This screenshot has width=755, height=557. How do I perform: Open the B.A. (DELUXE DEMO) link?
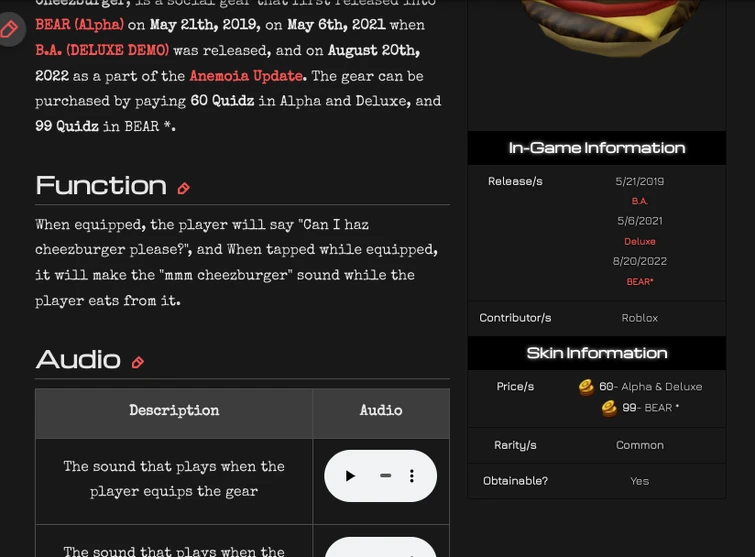pyautogui.click(x=102, y=50)
